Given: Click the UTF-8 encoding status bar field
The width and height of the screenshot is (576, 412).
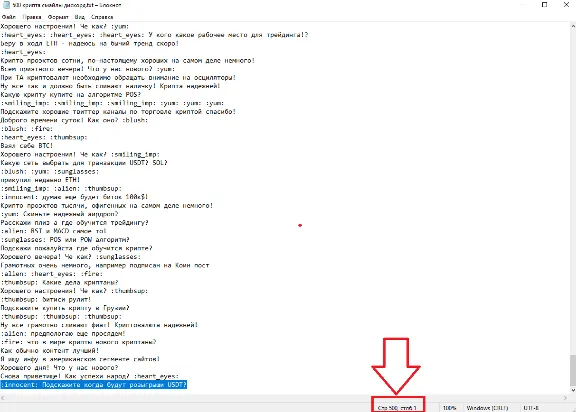Looking at the screenshot, I should tap(531, 408).
